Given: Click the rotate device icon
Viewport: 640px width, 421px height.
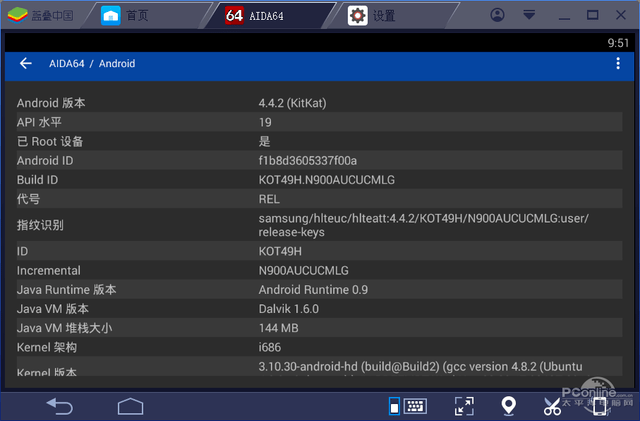Looking at the screenshot, I should 599,407.
